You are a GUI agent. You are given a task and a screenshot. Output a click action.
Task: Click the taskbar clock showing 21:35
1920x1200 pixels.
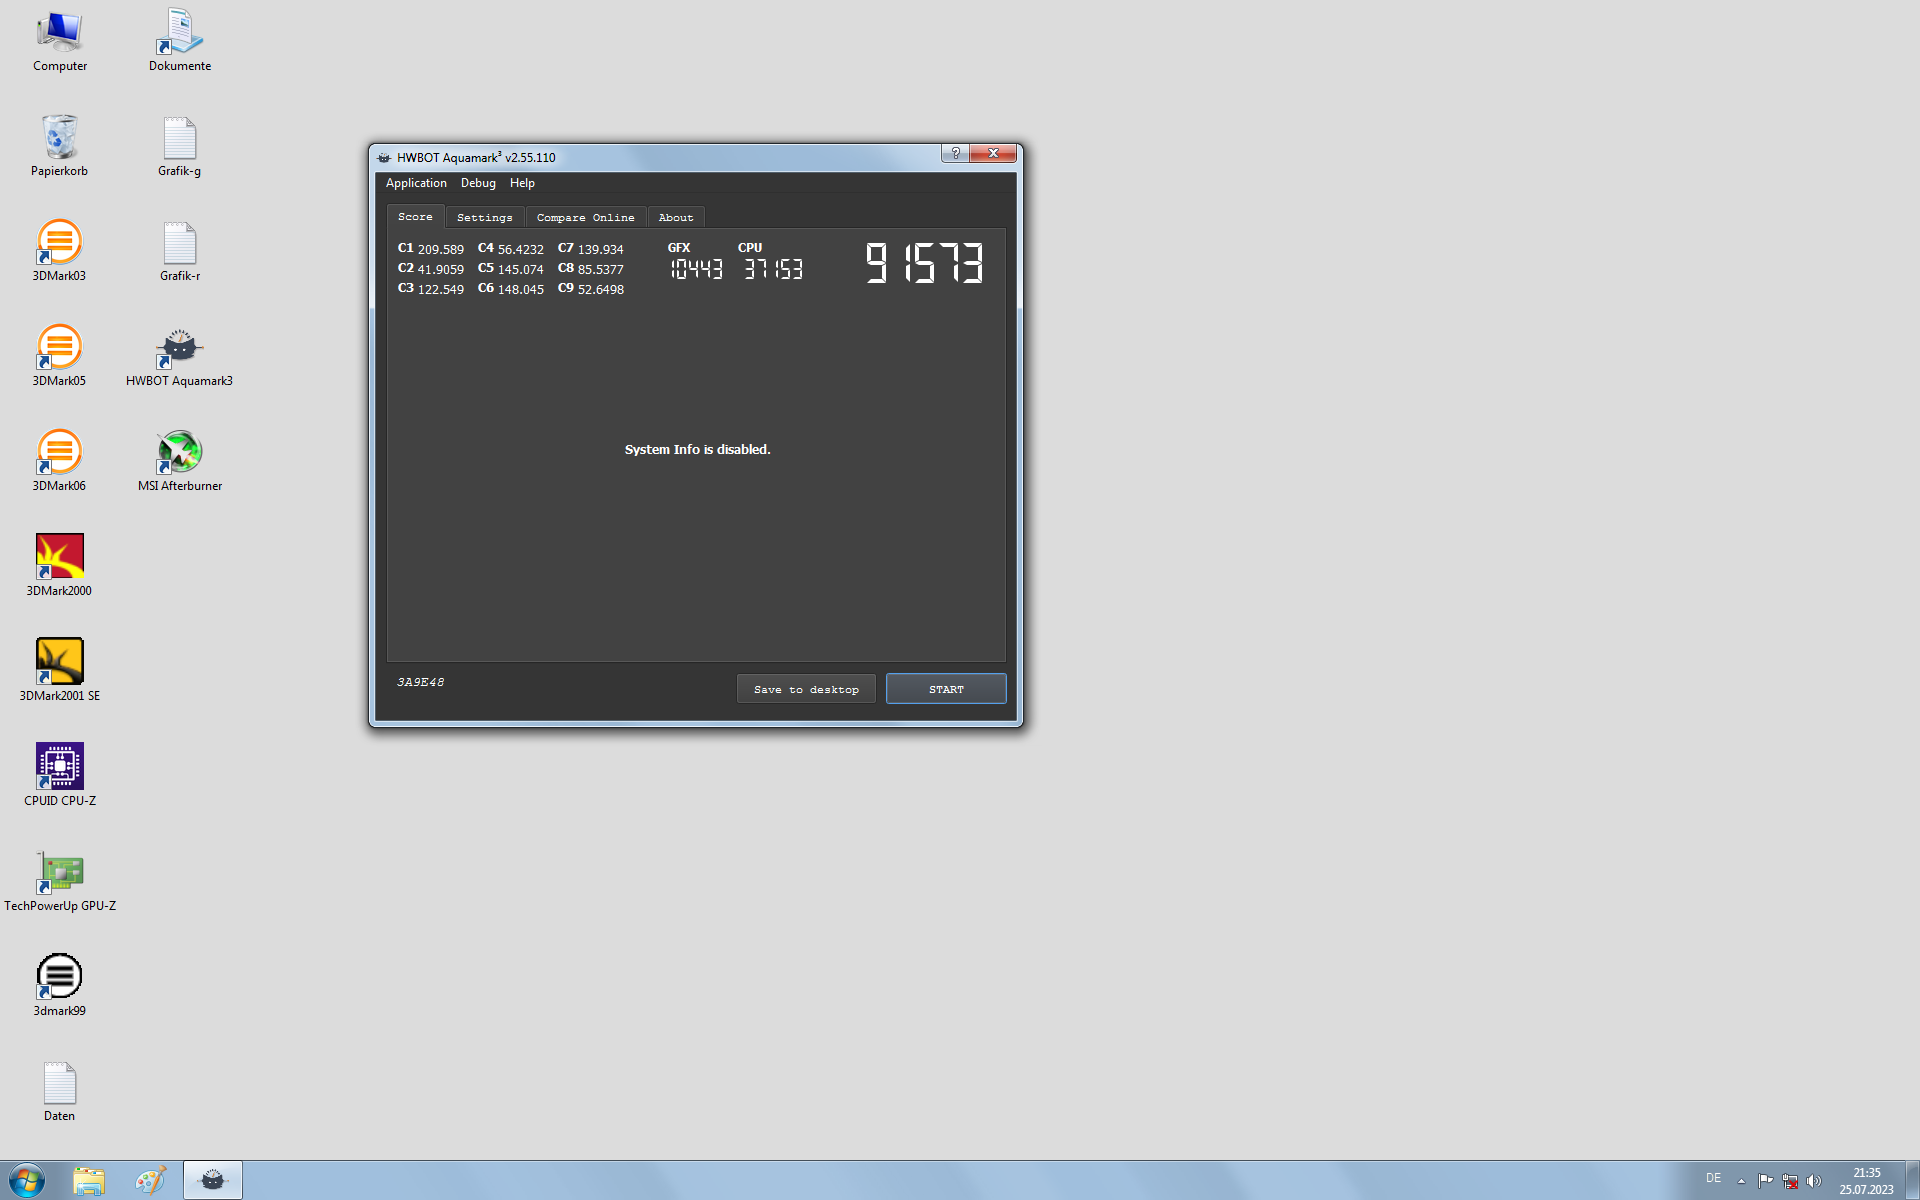click(1866, 1181)
